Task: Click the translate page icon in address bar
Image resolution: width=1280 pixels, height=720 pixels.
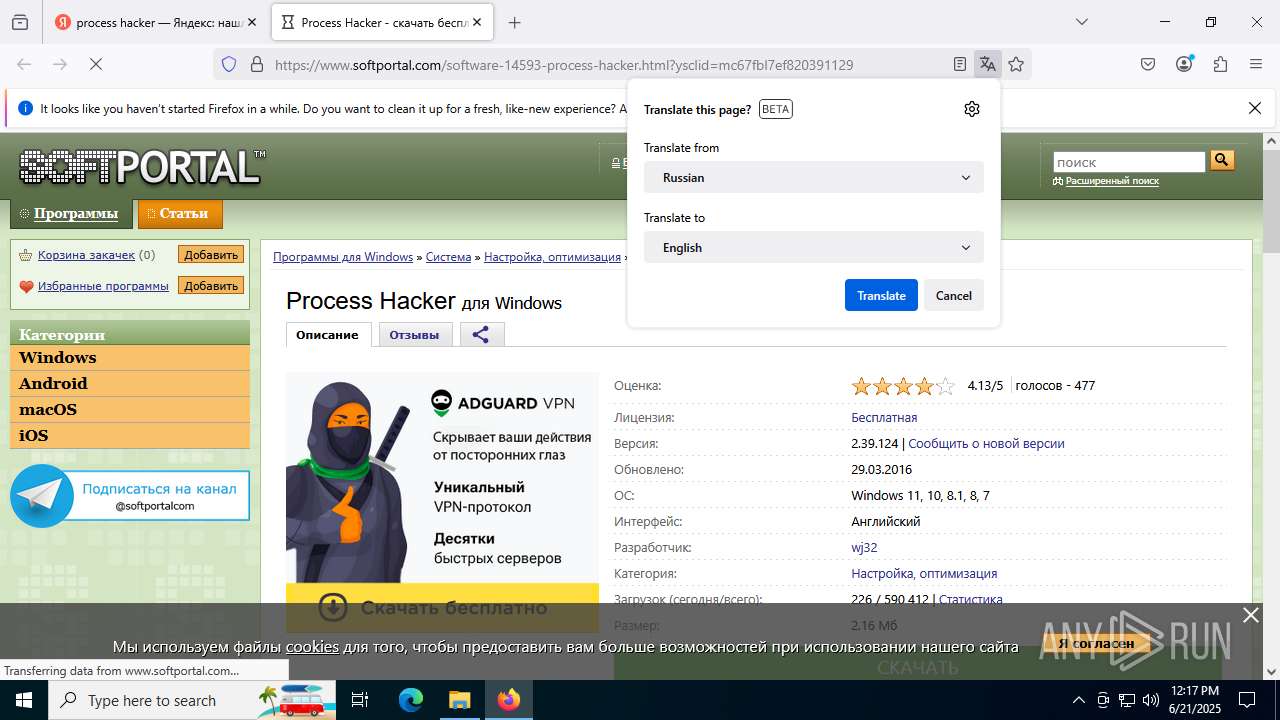Action: [988, 64]
